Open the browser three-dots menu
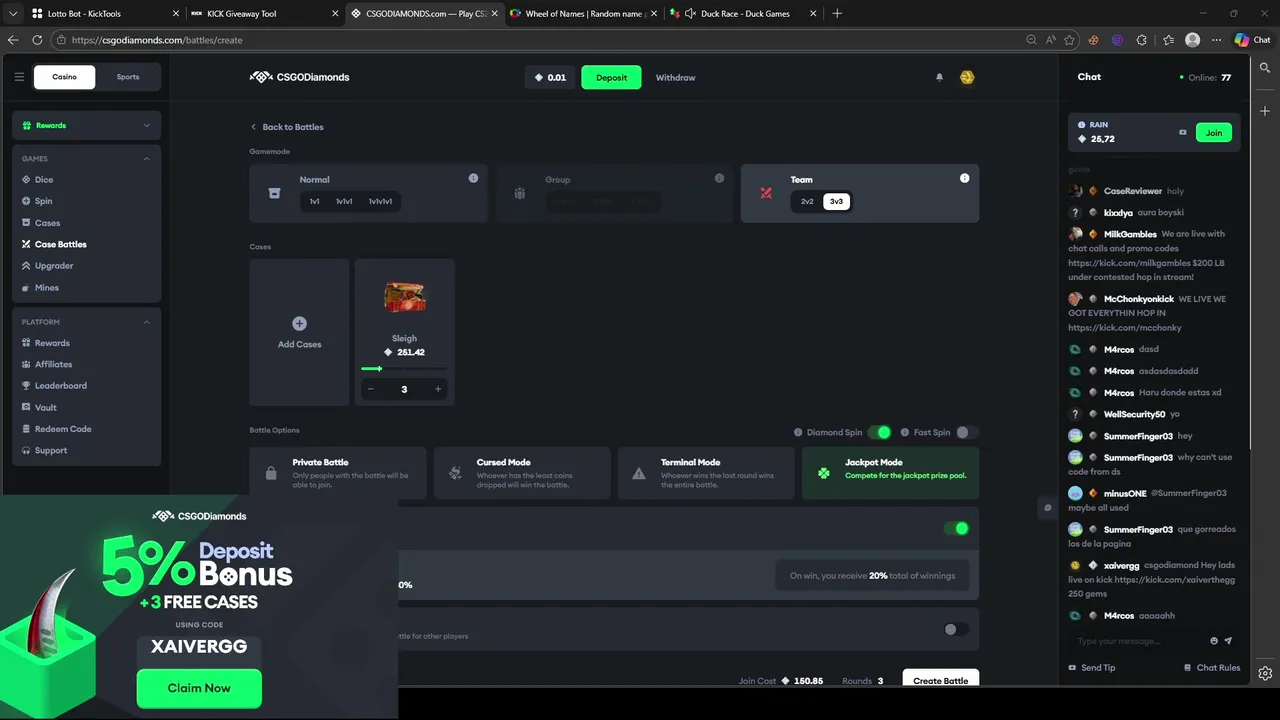The height and width of the screenshot is (720, 1280). [1216, 40]
